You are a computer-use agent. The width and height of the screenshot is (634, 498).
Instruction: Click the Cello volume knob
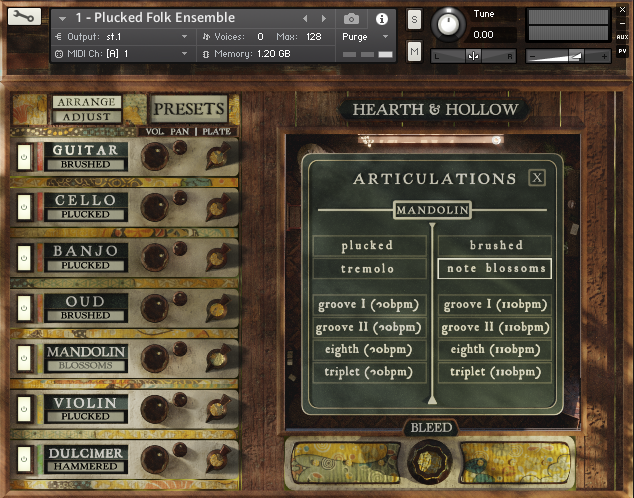[x=155, y=207]
